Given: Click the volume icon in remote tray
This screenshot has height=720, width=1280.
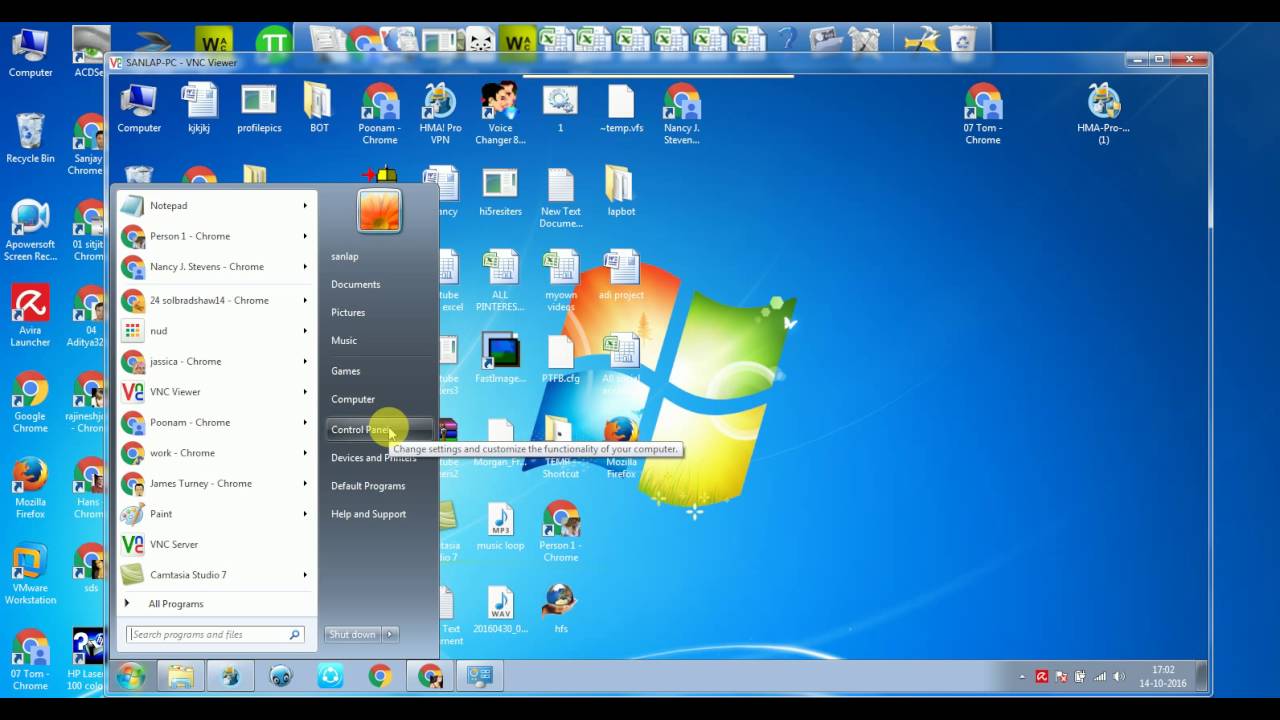Looking at the screenshot, I should coord(1119,677).
